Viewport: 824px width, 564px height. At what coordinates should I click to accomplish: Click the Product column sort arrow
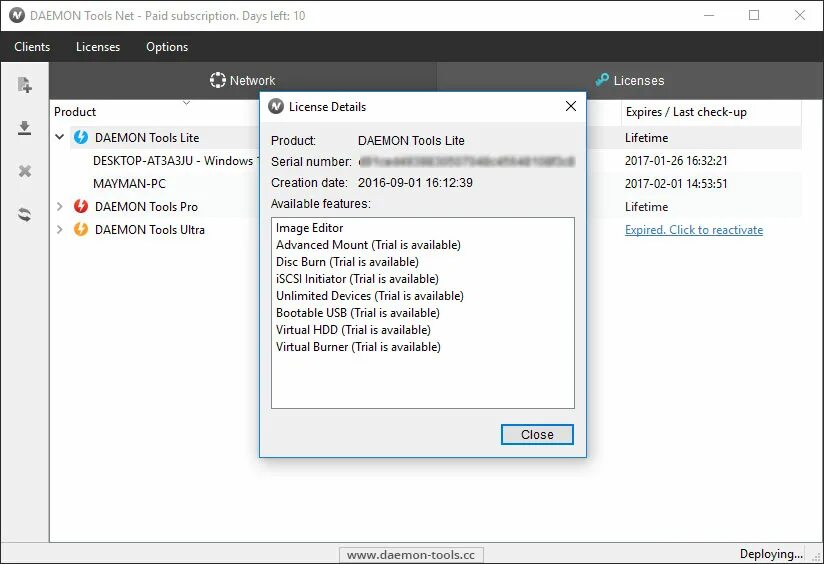click(x=187, y=102)
